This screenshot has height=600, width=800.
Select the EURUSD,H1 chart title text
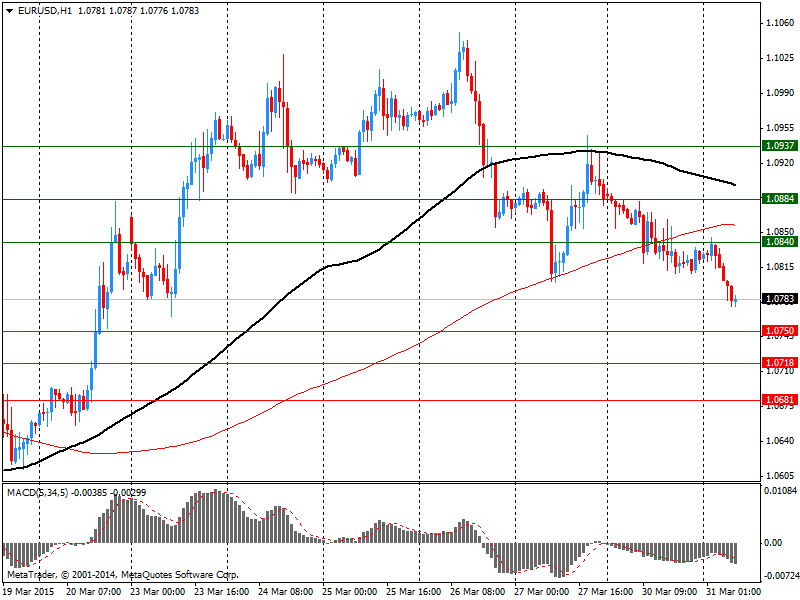45,11
